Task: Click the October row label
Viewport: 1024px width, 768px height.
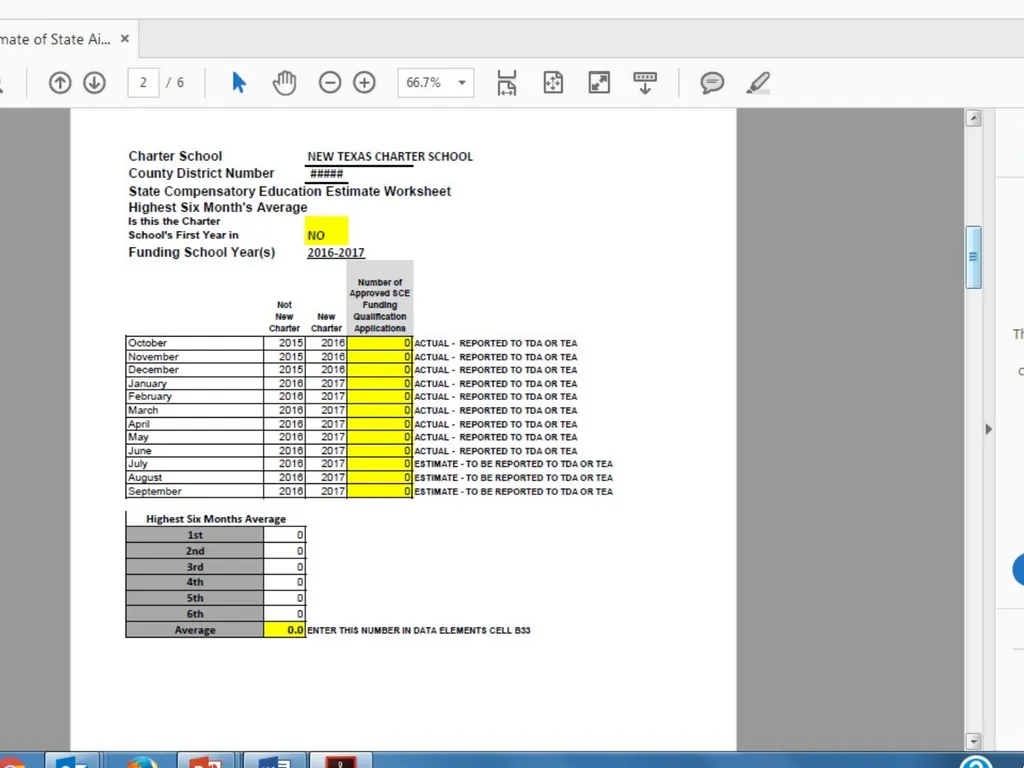Action: (148, 343)
